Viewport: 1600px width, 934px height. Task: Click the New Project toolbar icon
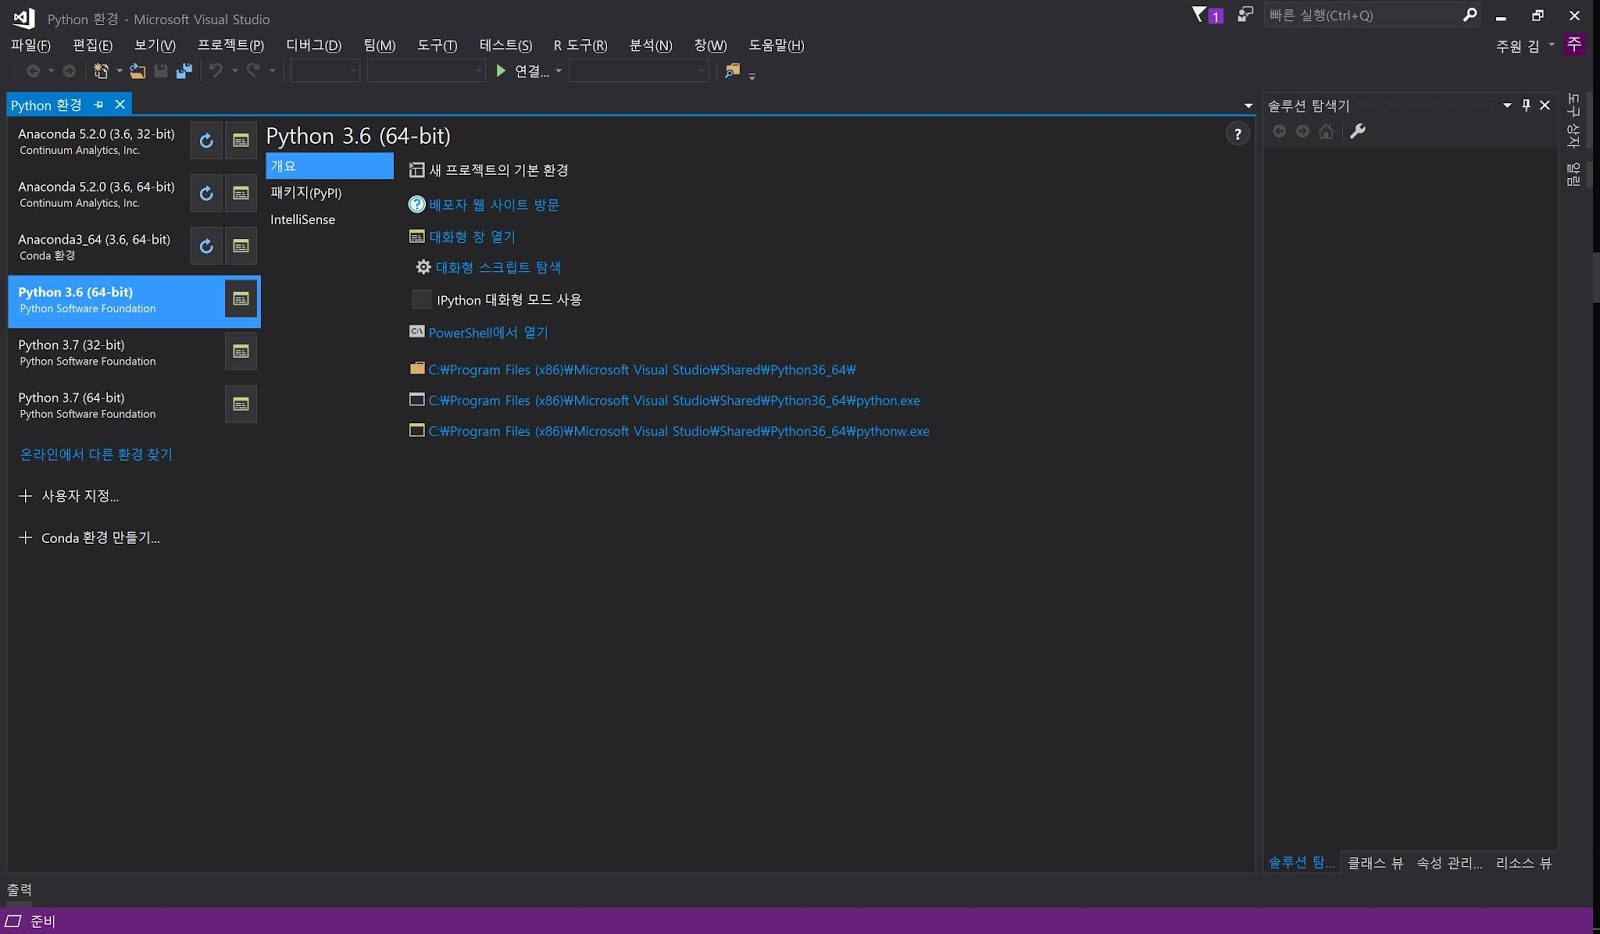[x=101, y=71]
